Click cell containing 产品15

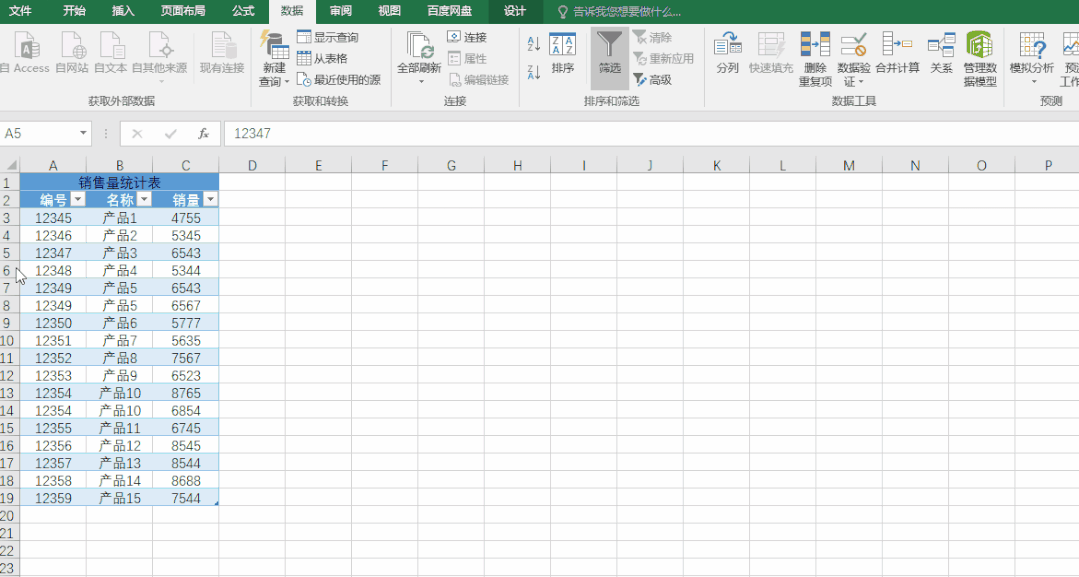[x=120, y=499]
